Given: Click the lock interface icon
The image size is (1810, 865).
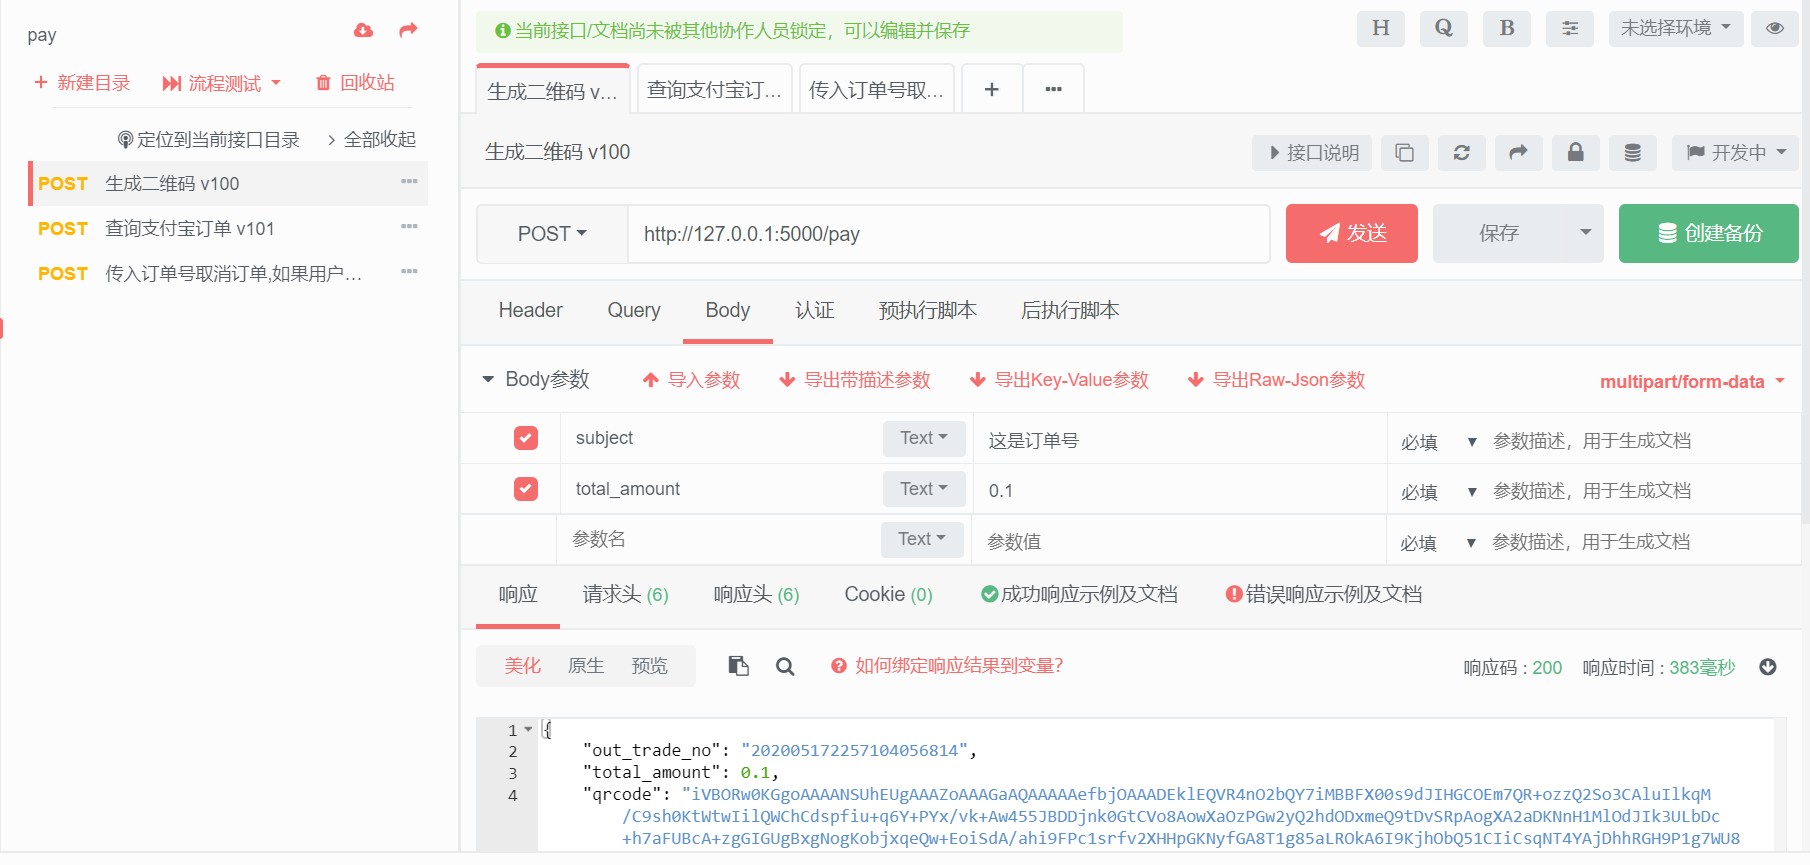Looking at the screenshot, I should pyautogui.click(x=1576, y=153).
